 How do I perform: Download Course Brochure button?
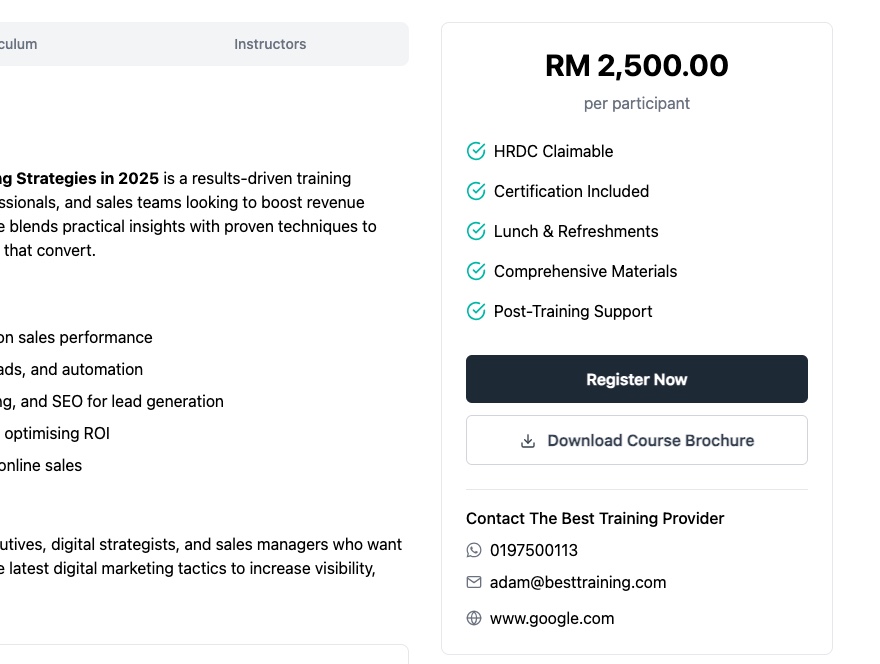(636, 440)
